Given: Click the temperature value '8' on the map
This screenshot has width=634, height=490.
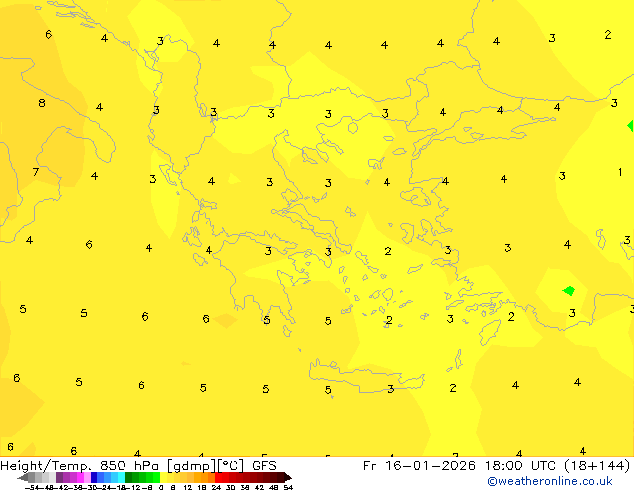Looking at the screenshot, I should click(42, 103).
